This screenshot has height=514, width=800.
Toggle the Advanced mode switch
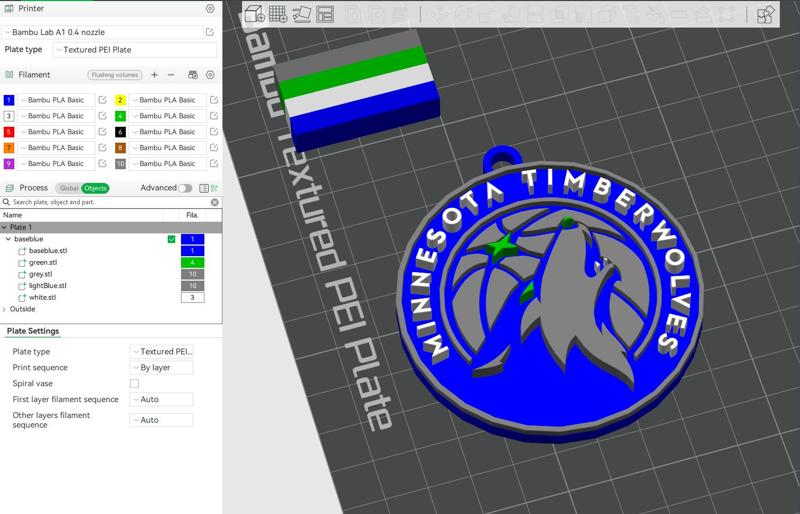coord(185,188)
